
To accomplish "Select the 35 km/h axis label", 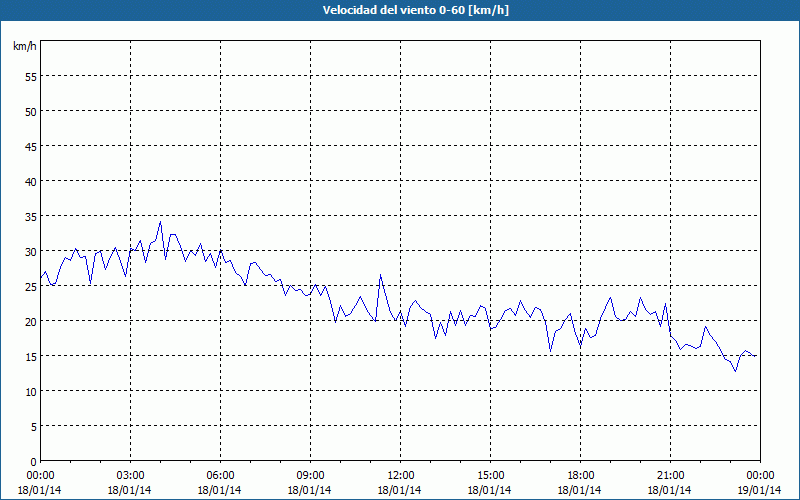I will tap(31, 216).
